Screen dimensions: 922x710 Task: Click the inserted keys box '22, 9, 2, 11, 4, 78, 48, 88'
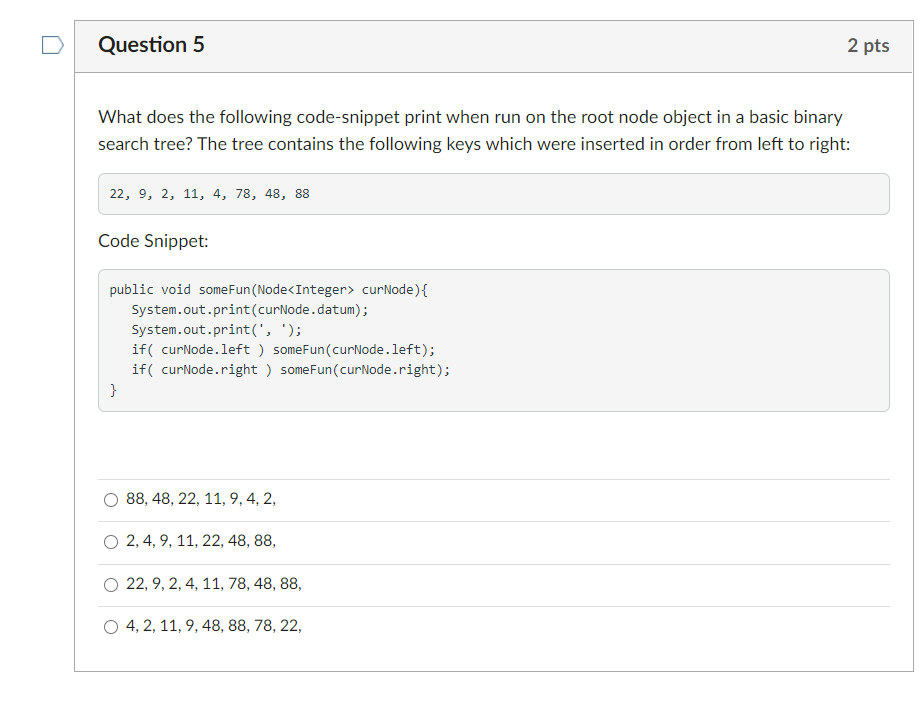tap(493, 194)
